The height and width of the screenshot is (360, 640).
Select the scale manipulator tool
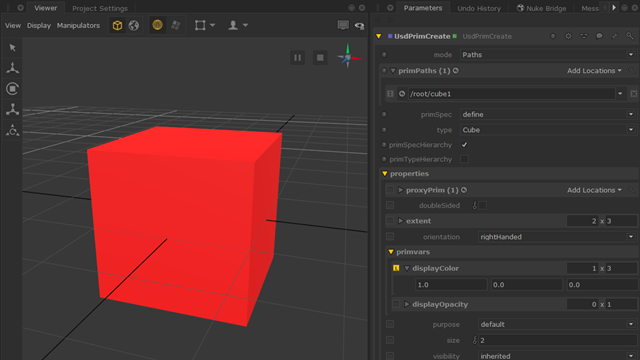13,109
